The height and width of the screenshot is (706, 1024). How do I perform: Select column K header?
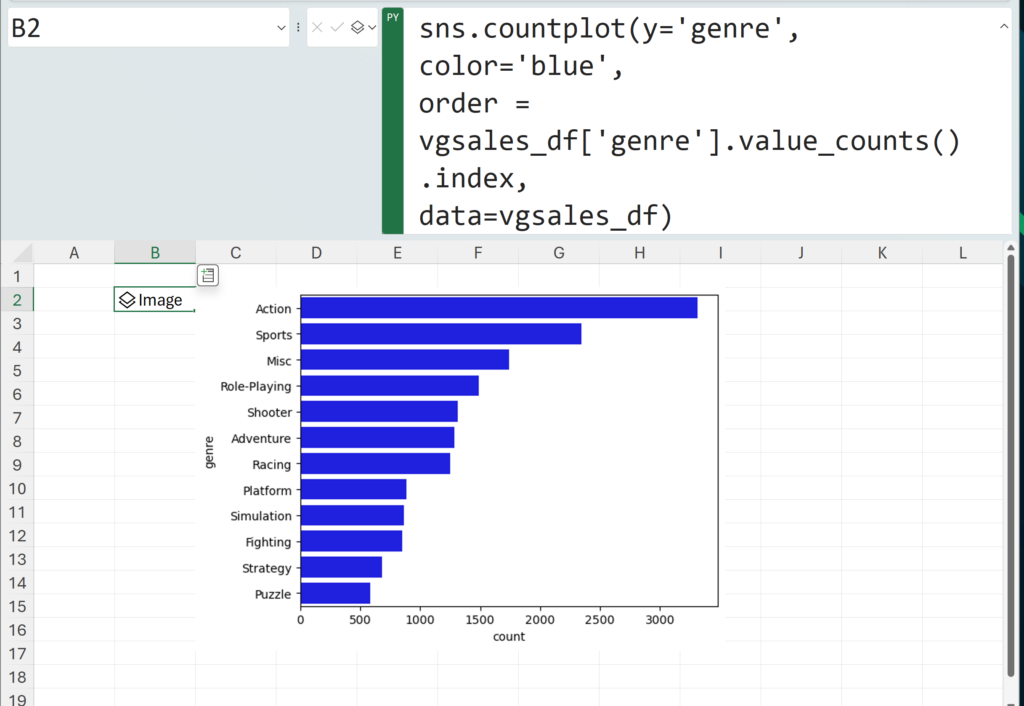point(882,254)
